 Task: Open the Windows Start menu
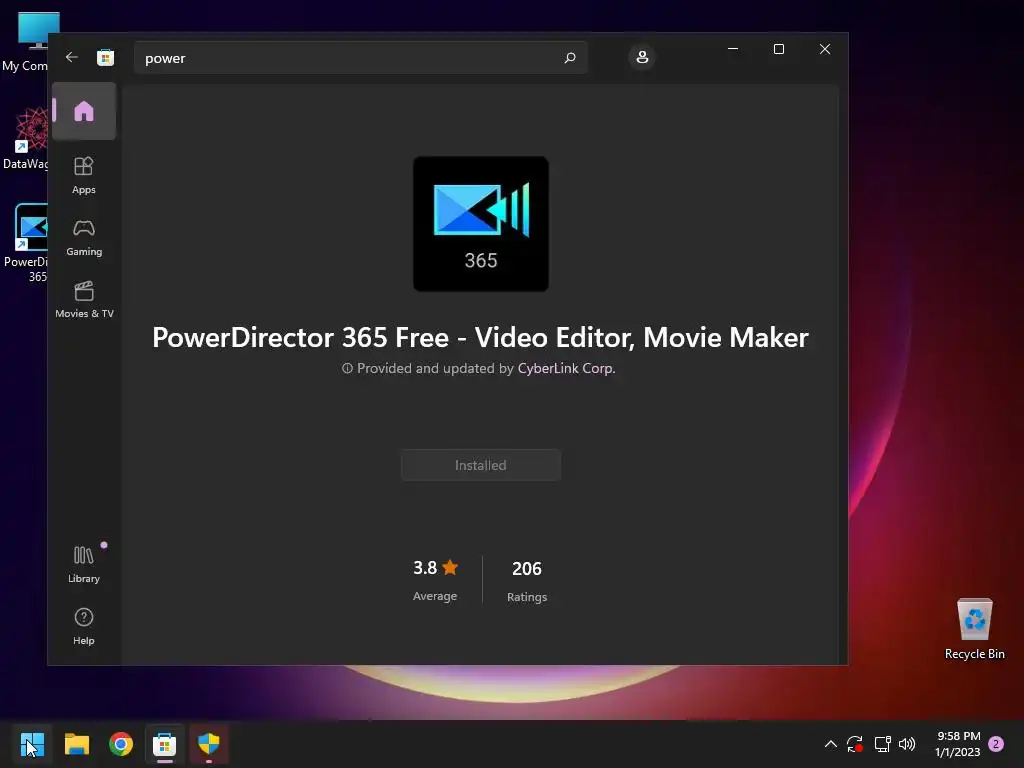click(32, 744)
